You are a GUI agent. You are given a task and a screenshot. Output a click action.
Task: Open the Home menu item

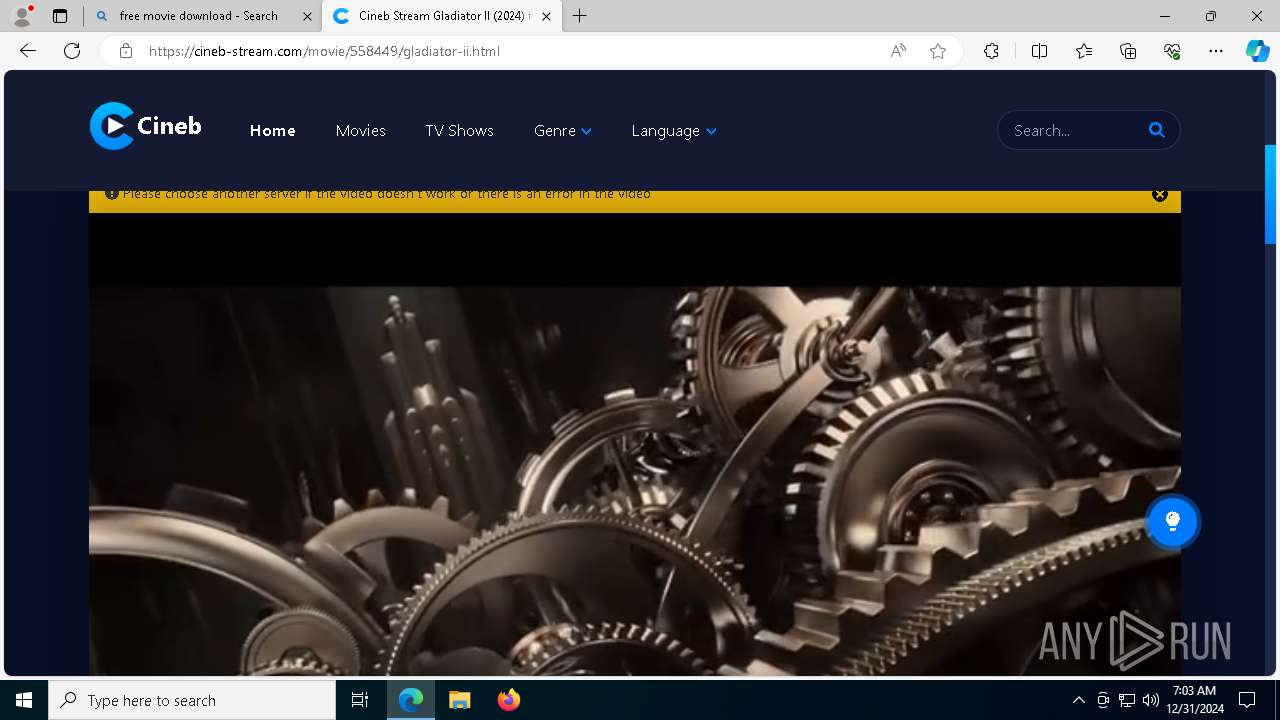[272, 131]
